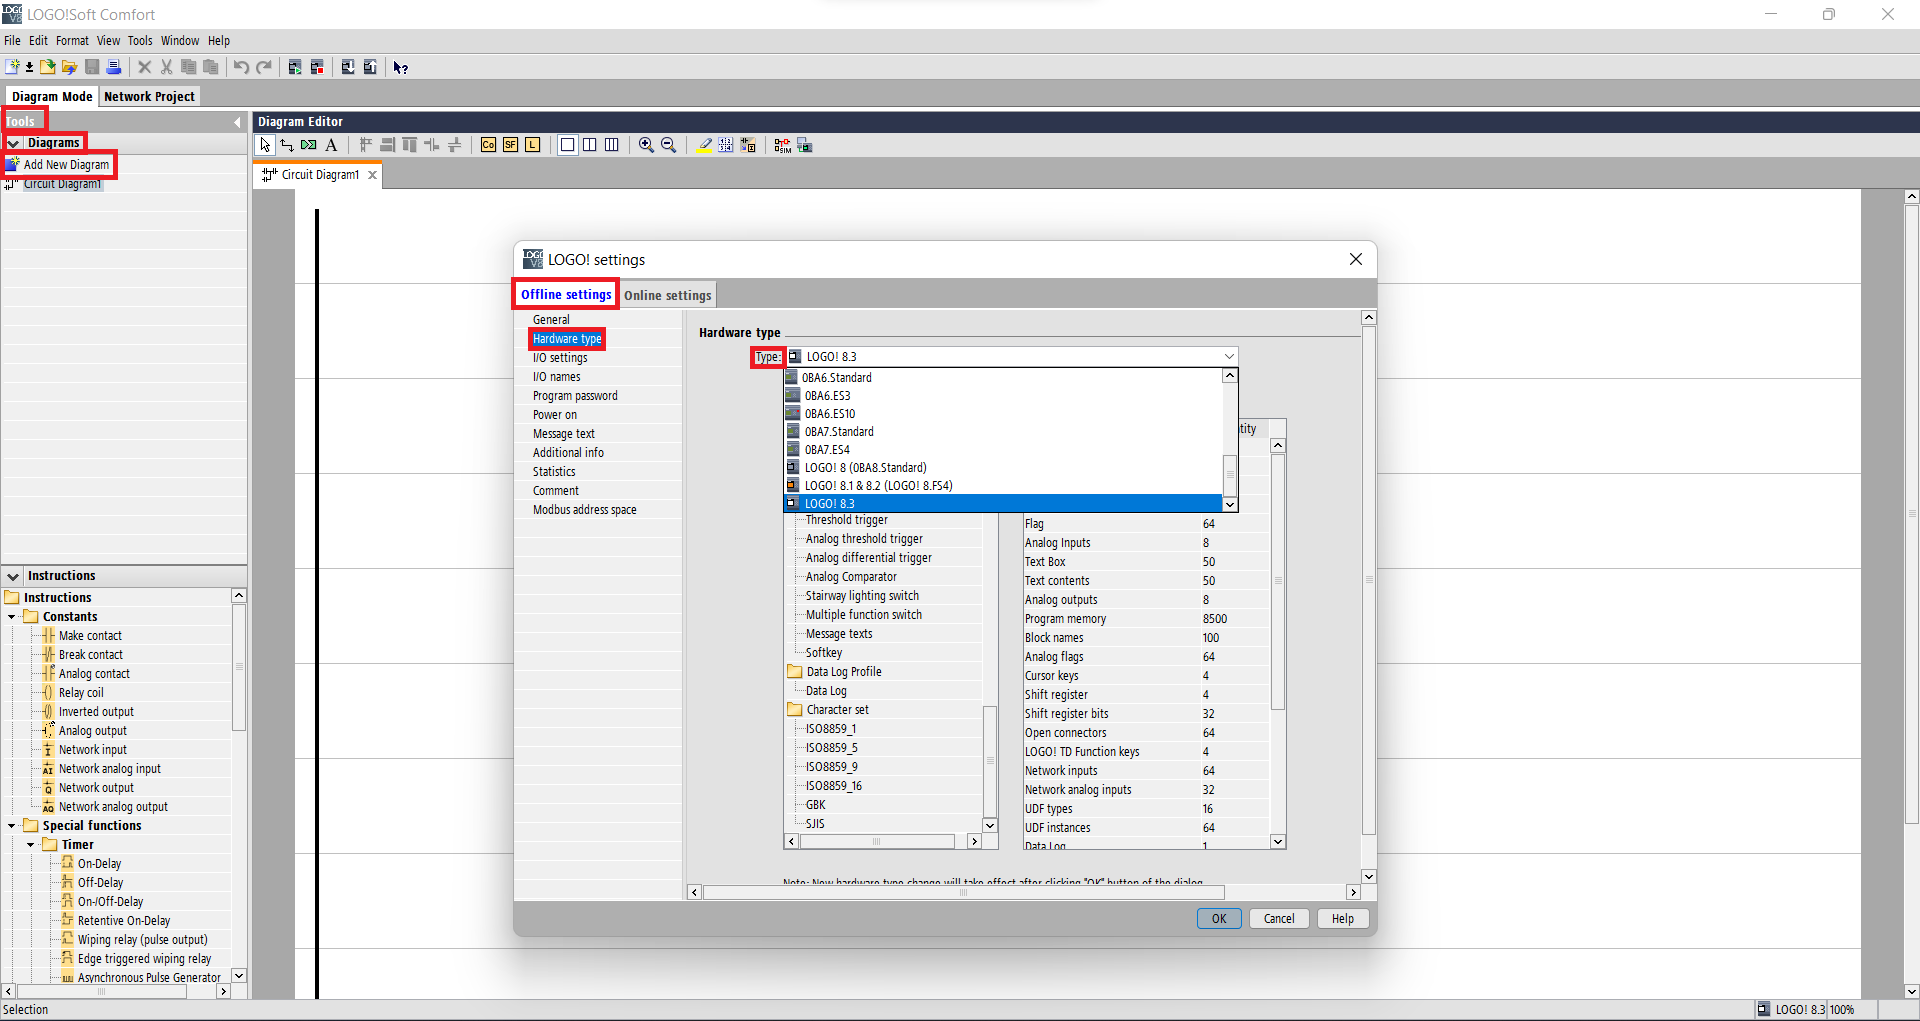Switch LOGO! to STOP mode icon
The image size is (1920, 1021).
coord(317,67)
